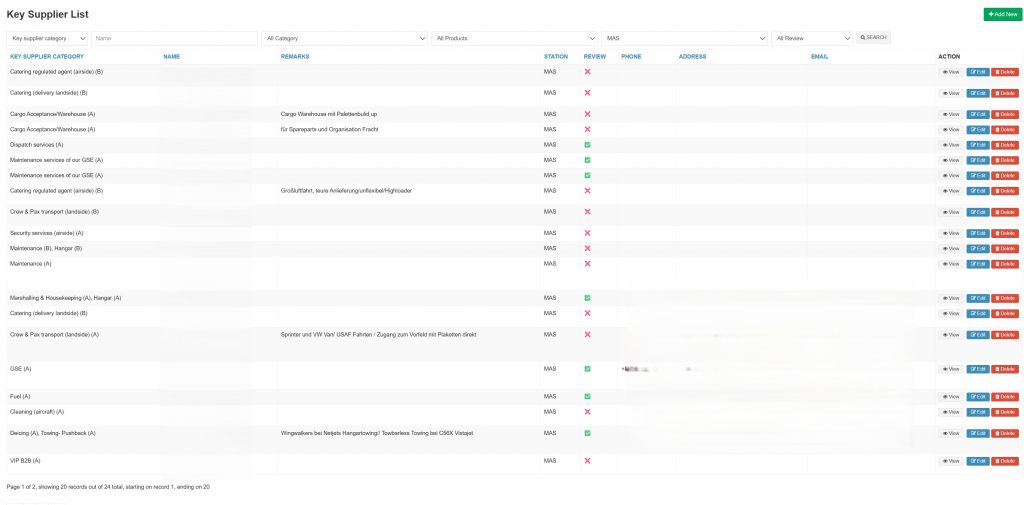
Task: Click the Name search input field
Action: (x=174, y=38)
